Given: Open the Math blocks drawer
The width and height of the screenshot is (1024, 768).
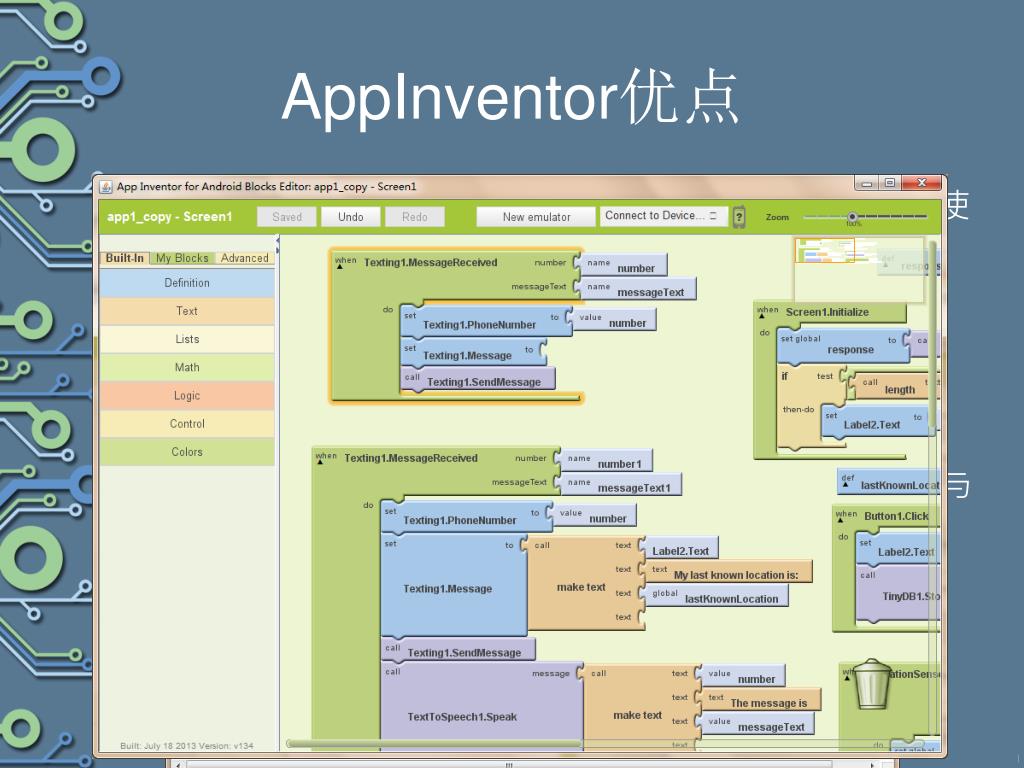Looking at the screenshot, I should [x=187, y=367].
